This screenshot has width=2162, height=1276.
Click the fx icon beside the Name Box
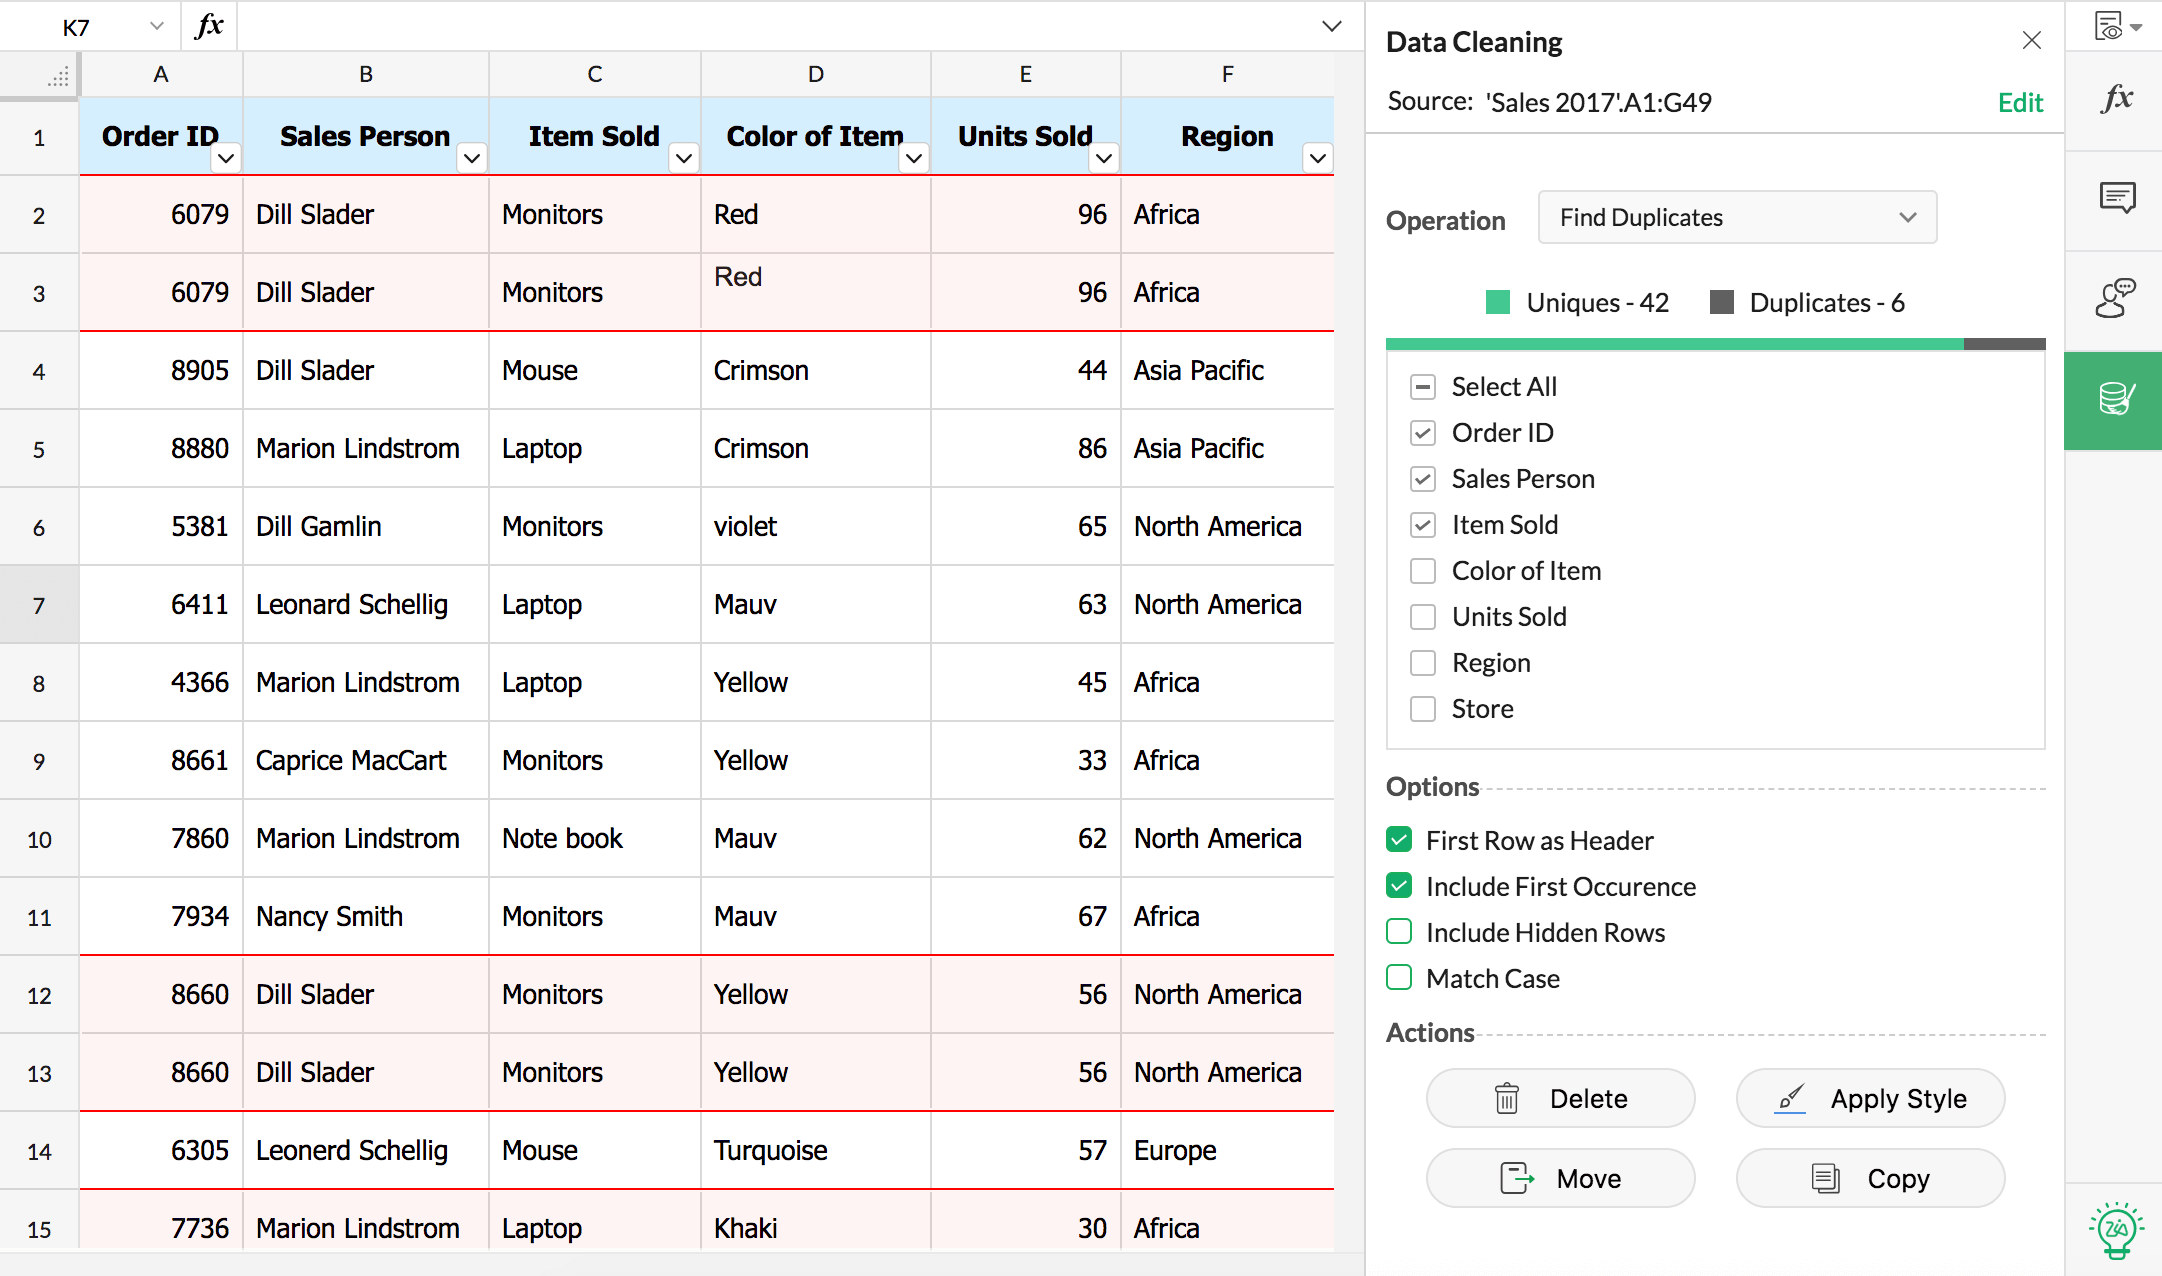208,27
